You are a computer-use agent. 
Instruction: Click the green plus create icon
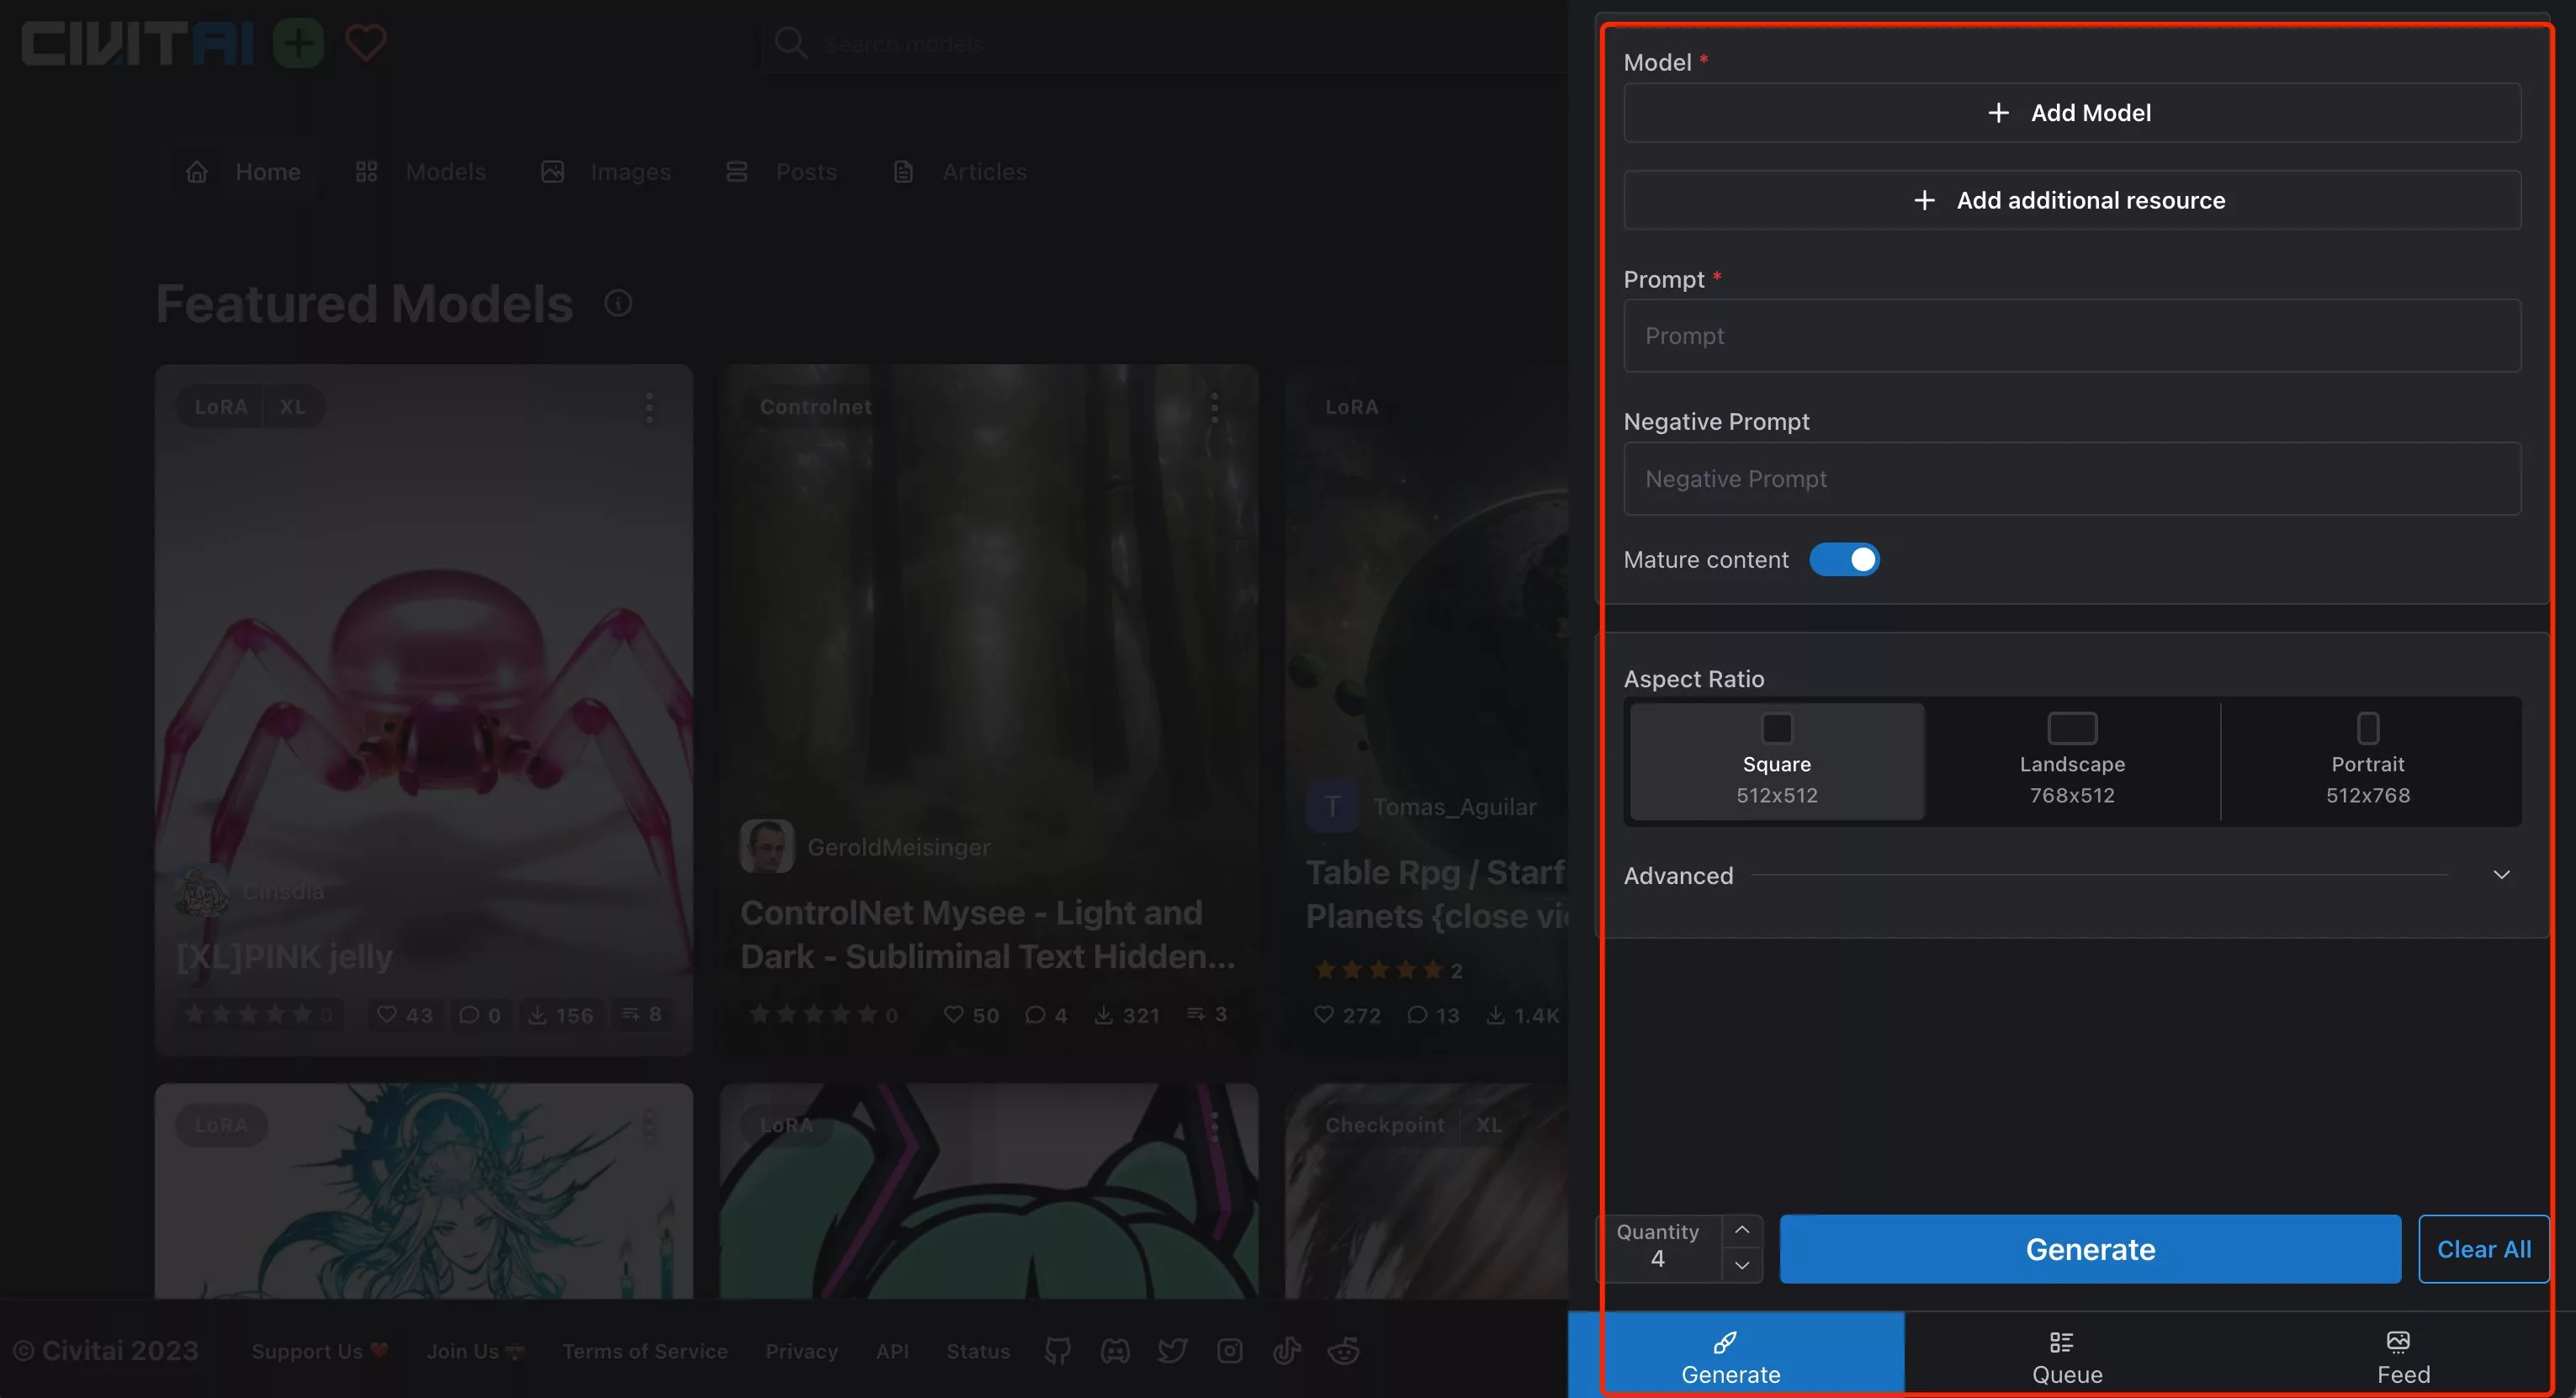(x=298, y=43)
